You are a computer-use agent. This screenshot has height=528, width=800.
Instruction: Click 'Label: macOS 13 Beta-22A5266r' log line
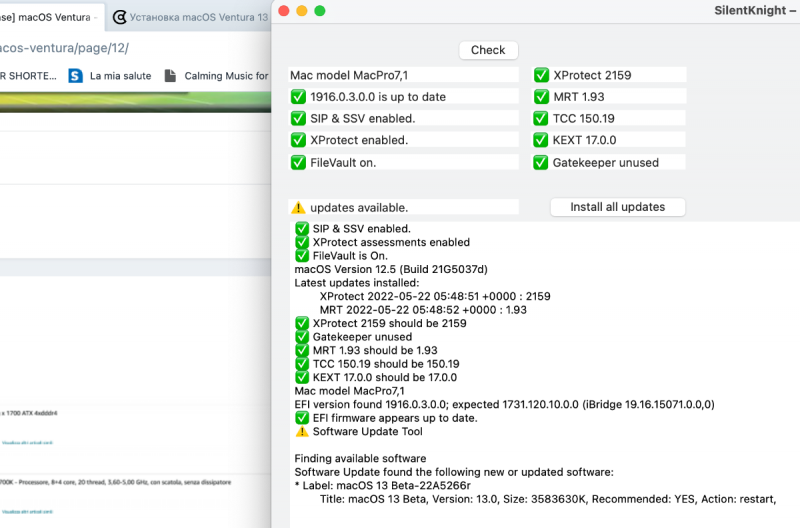[x=382, y=485]
